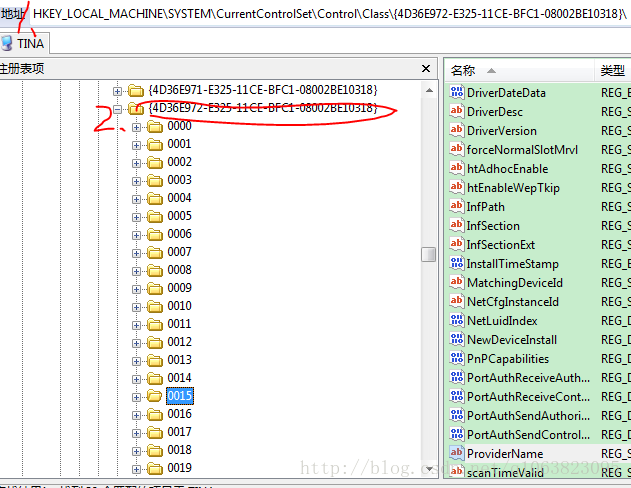Select the PnPCapabilities value name
The height and width of the screenshot is (488, 631).
pyautogui.click(x=508, y=358)
